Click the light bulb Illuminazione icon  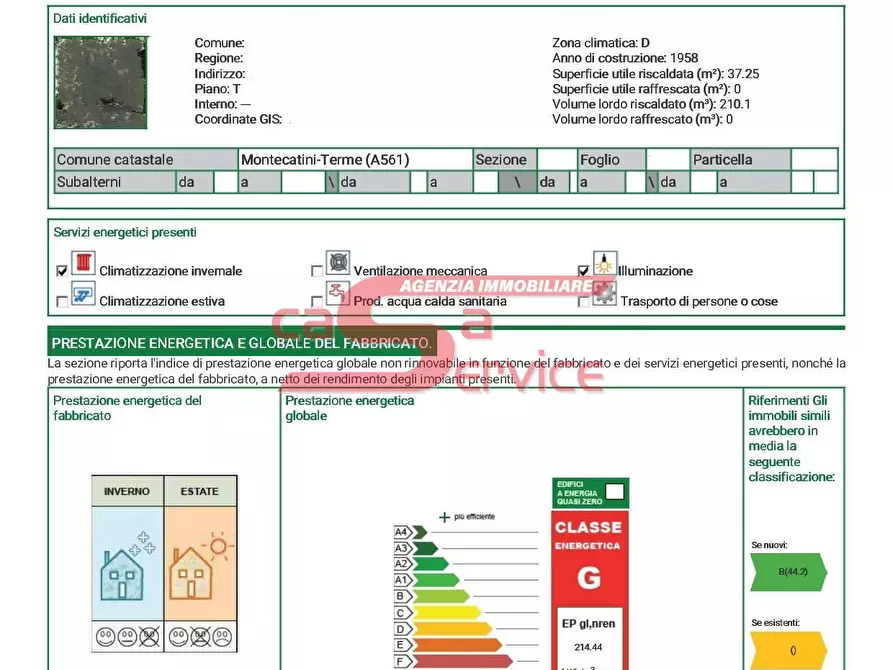[605, 264]
